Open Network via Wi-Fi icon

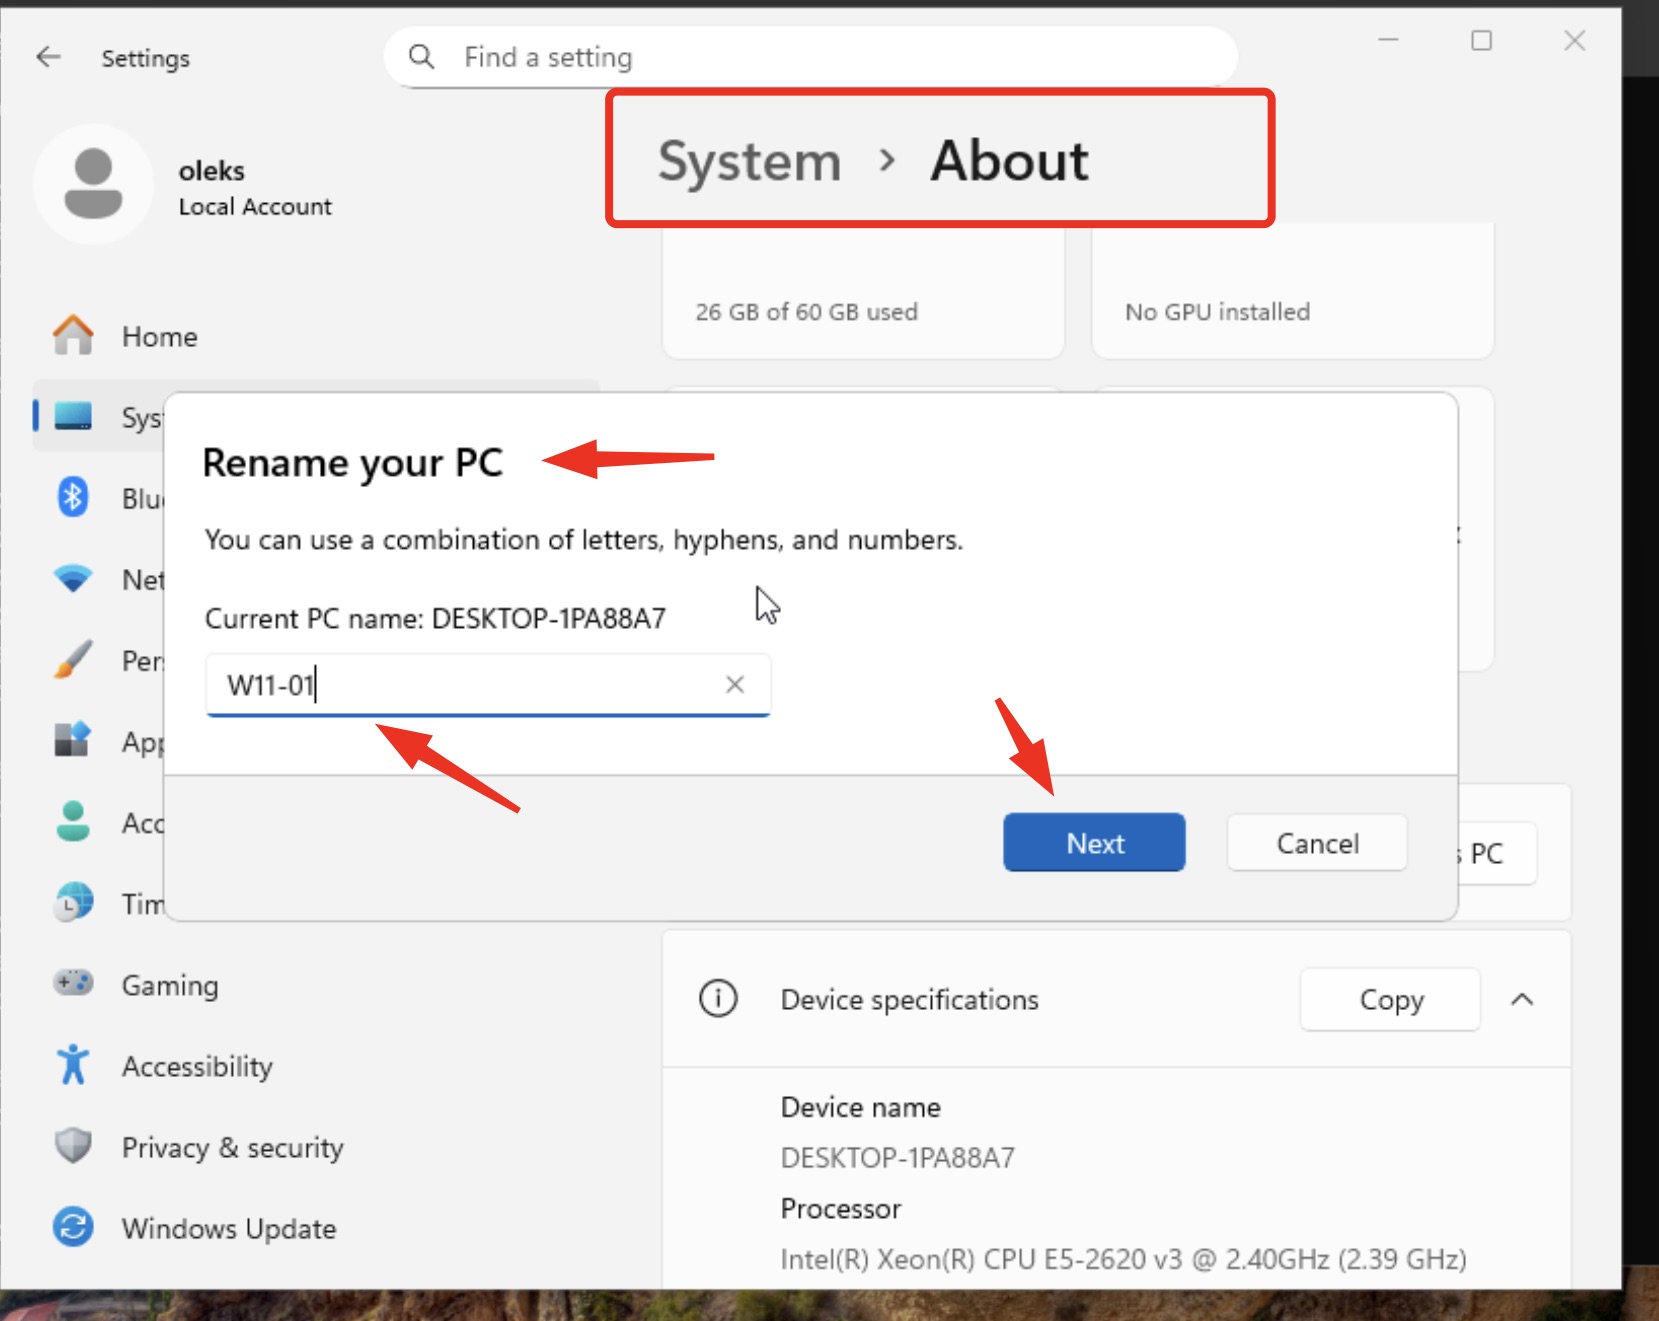point(73,579)
